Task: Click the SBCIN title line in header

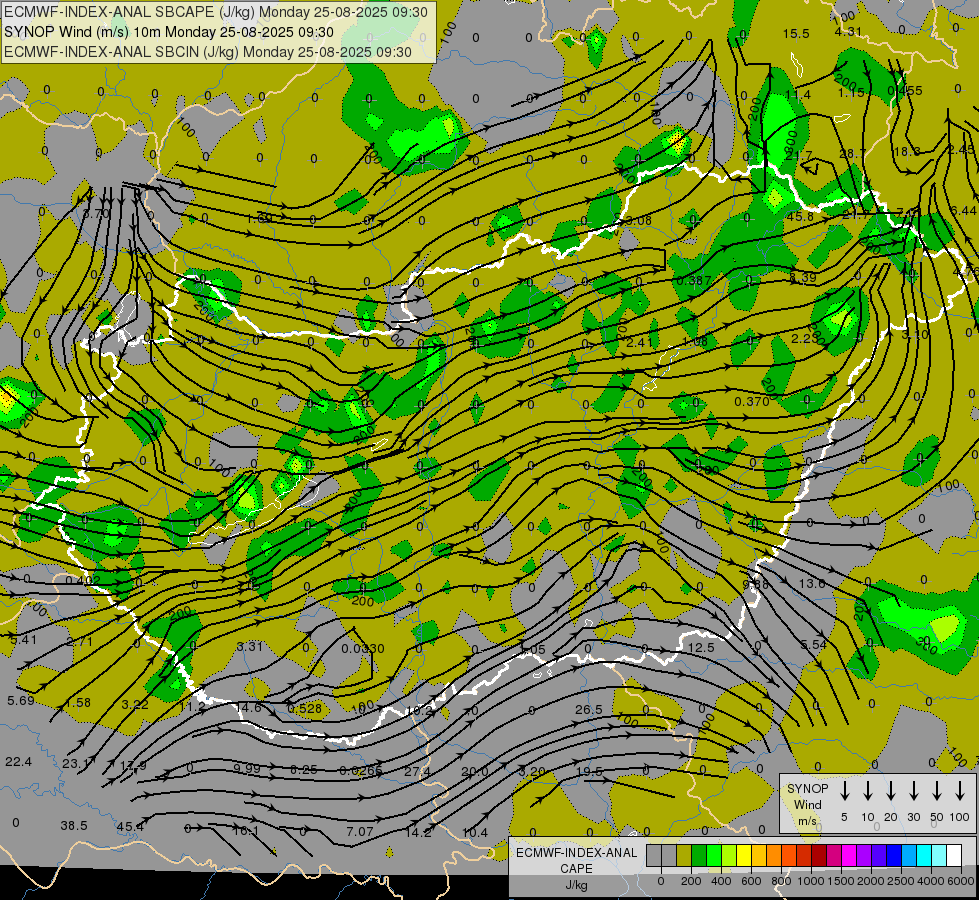Action: pyautogui.click(x=208, y=52)
